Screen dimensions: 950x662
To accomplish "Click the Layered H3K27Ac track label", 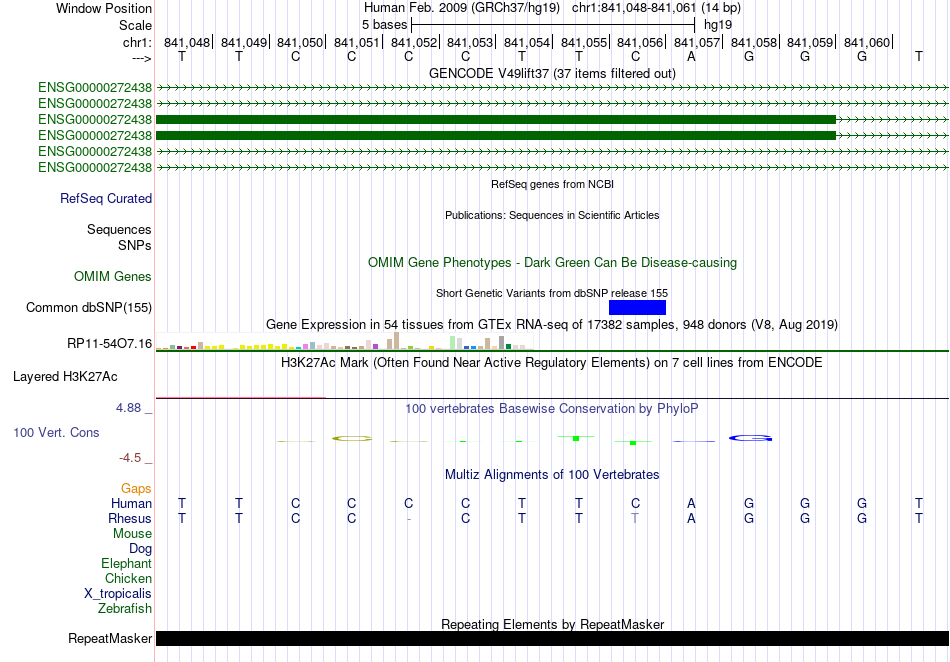I will click(x=65, y=377).
